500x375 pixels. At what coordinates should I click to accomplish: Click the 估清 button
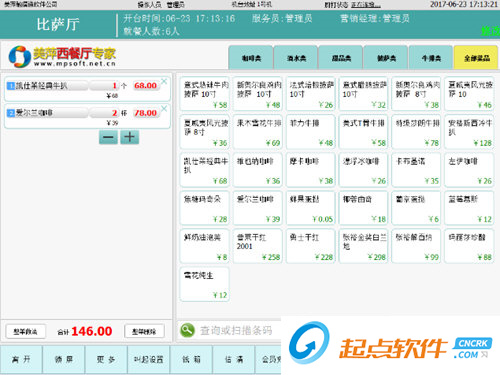pyautogui.click(x=234, y=359)
